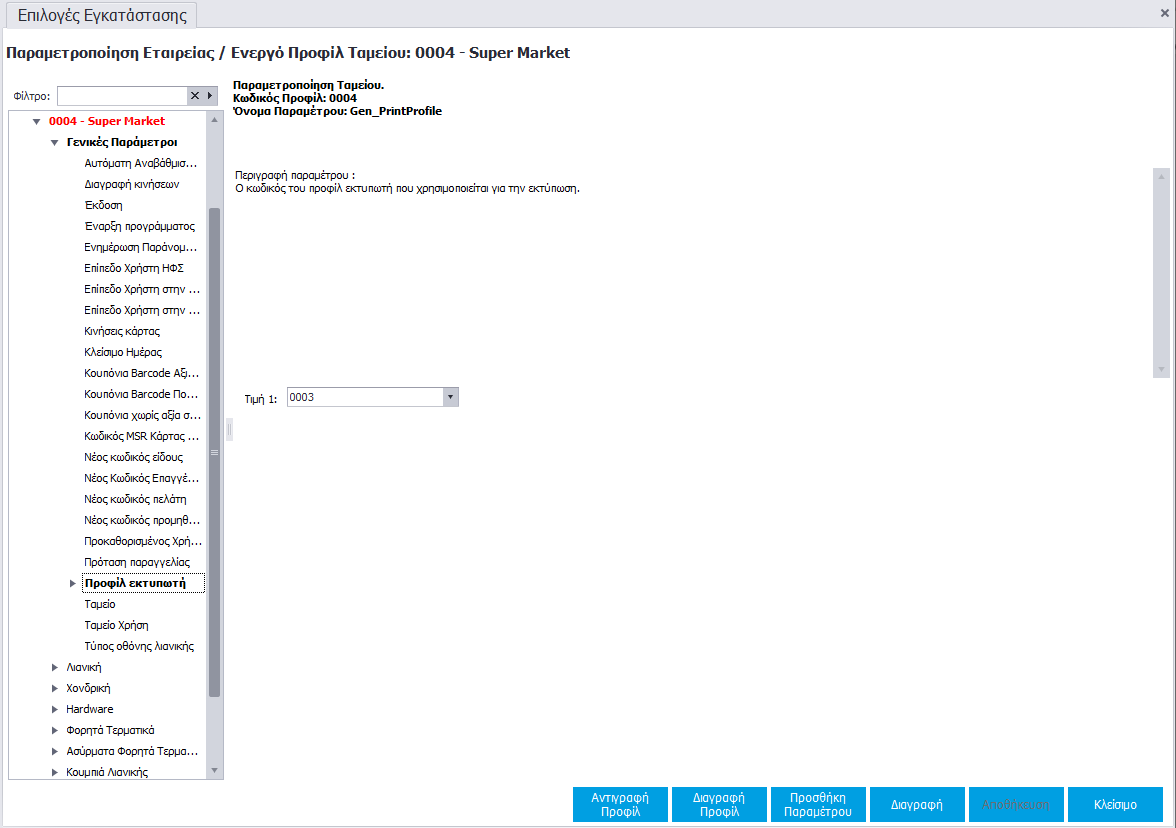Click the filter arrow icon next to X
Screen dimensions: 1176x828
(210, 96)
